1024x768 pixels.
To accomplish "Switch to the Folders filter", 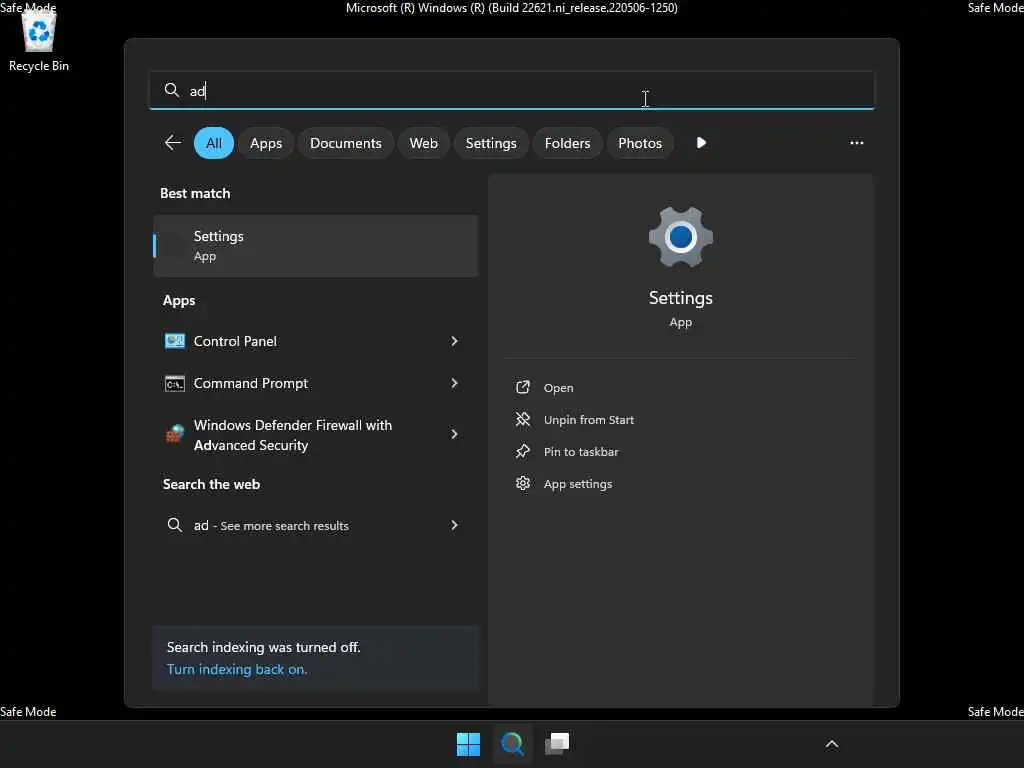I will (x=567, y=143).
